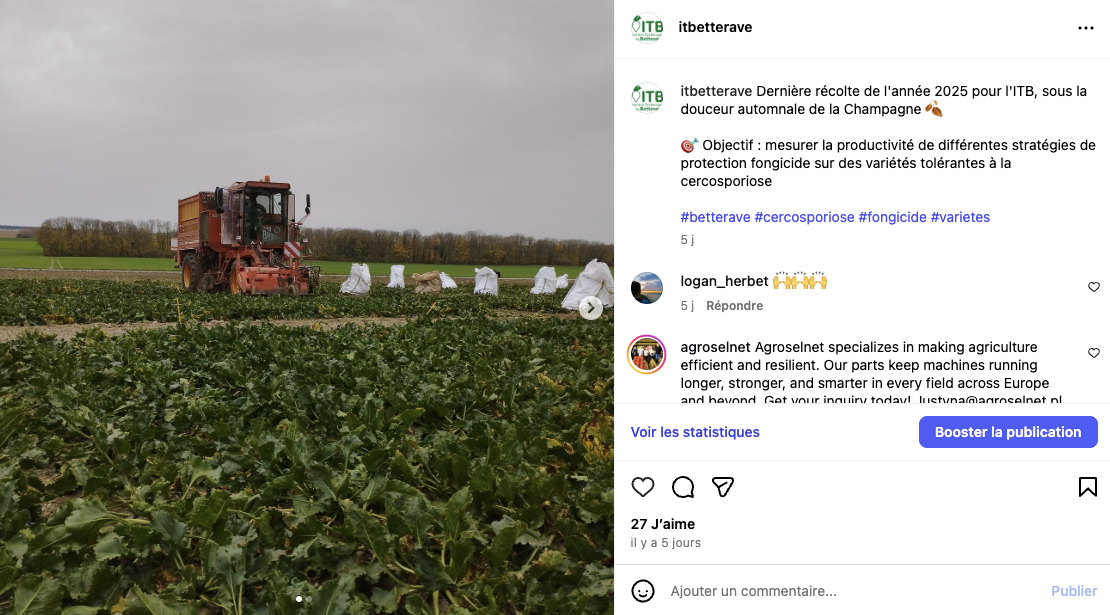Reply to logan_herbet with Répondre

[734, 306]
